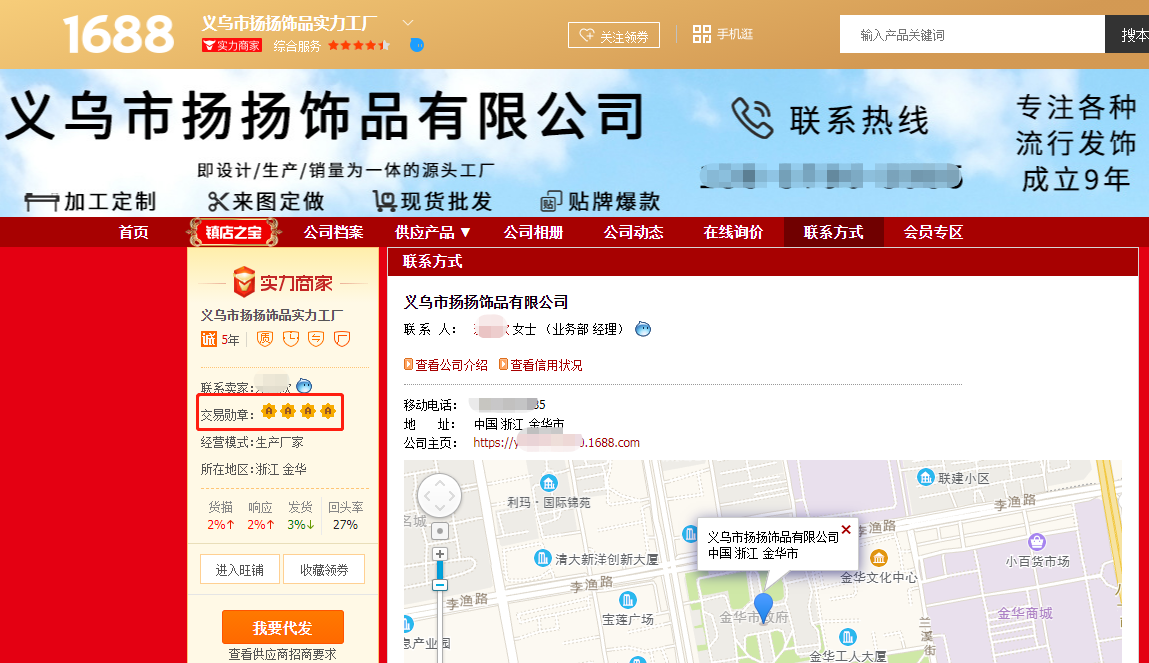Click the last 交易勋章 medal icon
This screenshot has width=1149, height=663.
(328, 411)
